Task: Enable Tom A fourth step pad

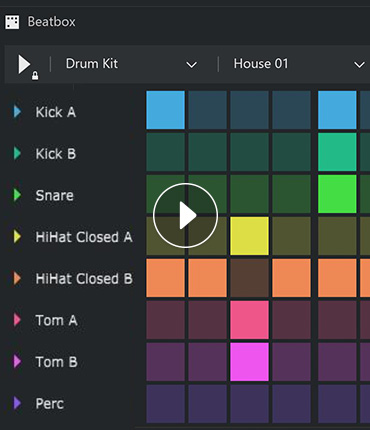Action: tap(291, 320)
